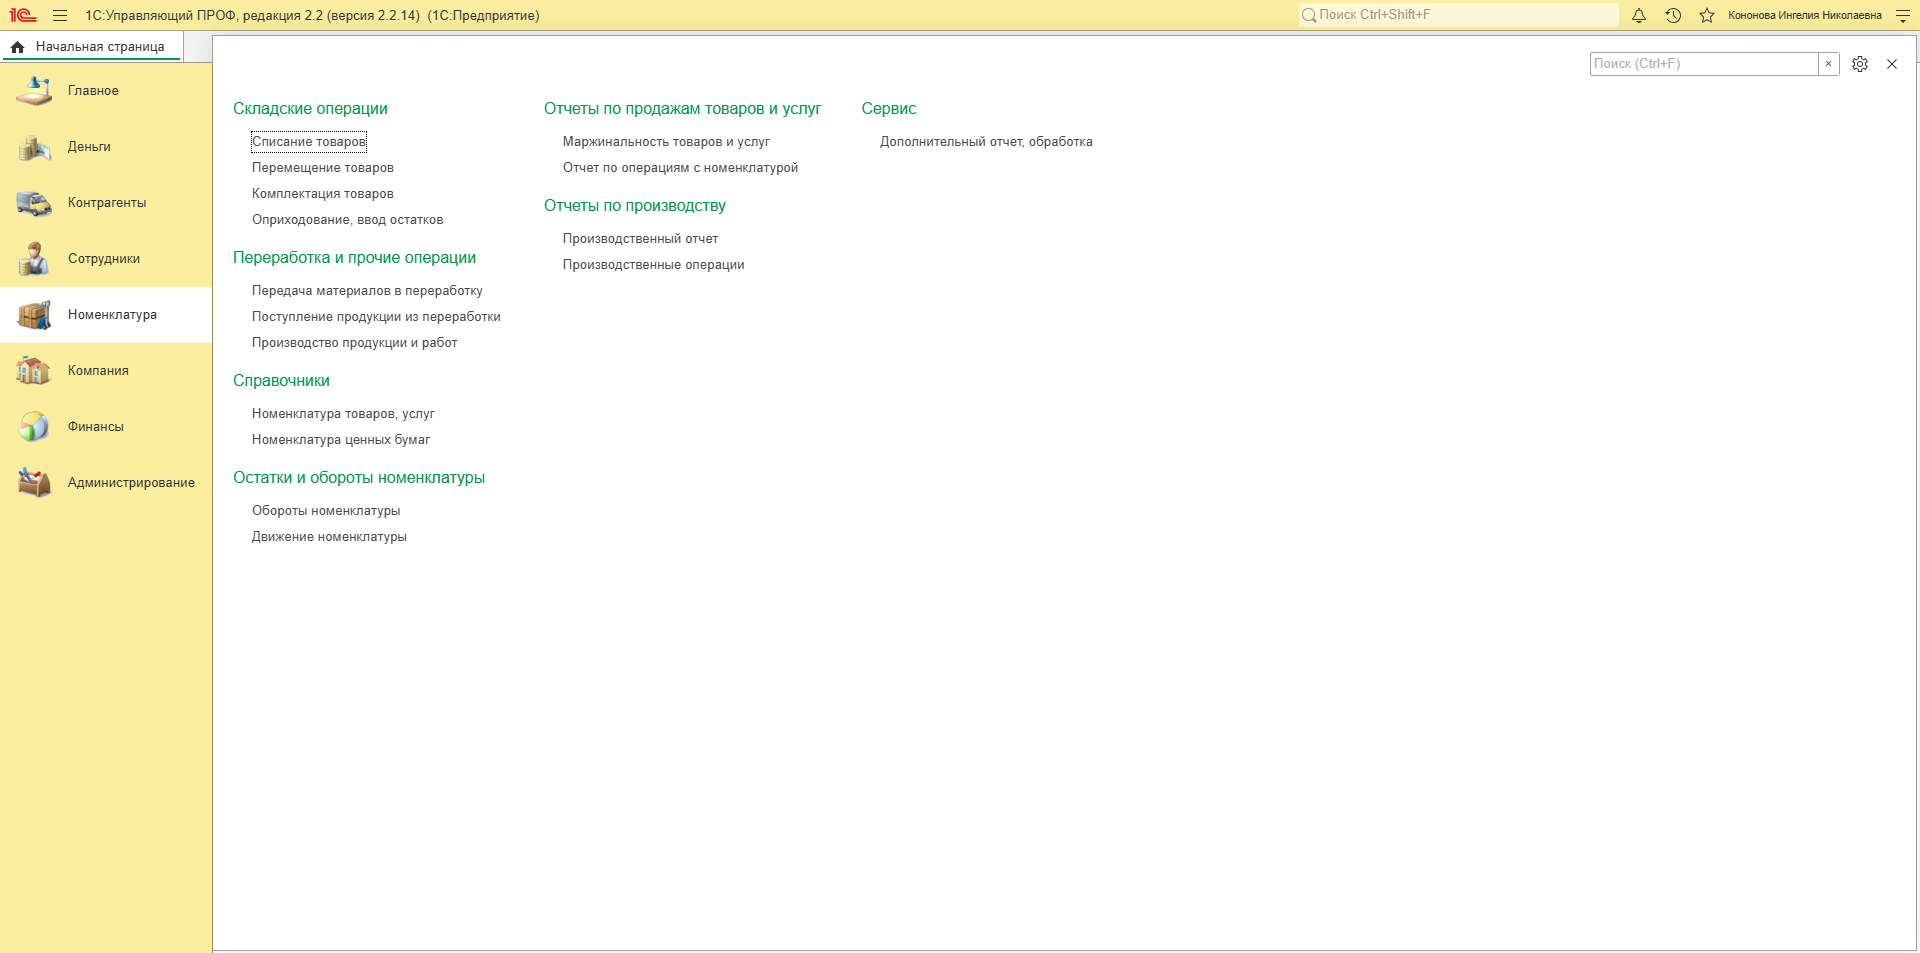1920x953 pixels.
Task: Open the Компания building icon
Action: pyautogui.click(x=34, y=371)
